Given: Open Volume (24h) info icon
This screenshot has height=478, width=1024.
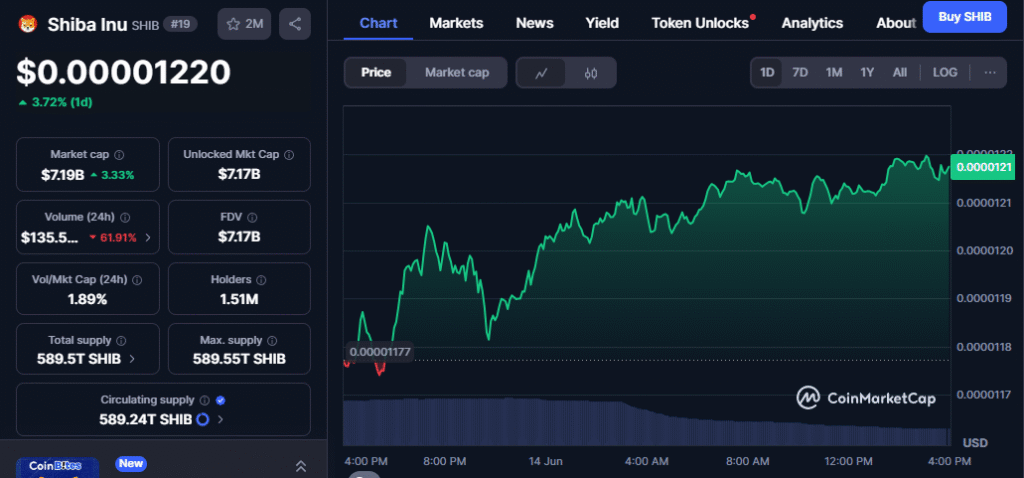Looking at the screenshot, I should [x=125, y=217].
